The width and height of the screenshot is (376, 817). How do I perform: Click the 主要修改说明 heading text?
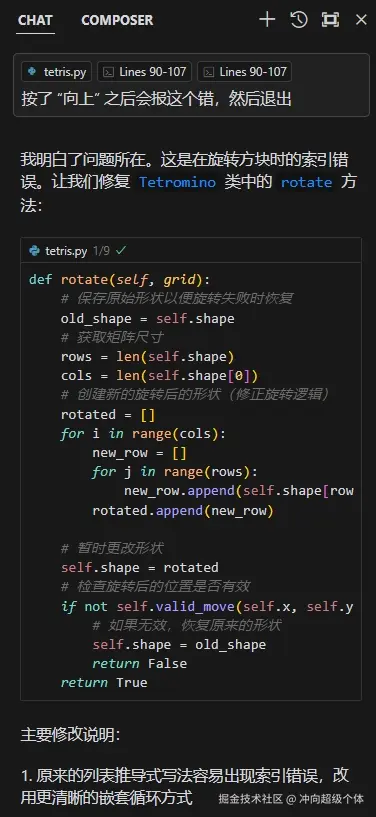70,735
